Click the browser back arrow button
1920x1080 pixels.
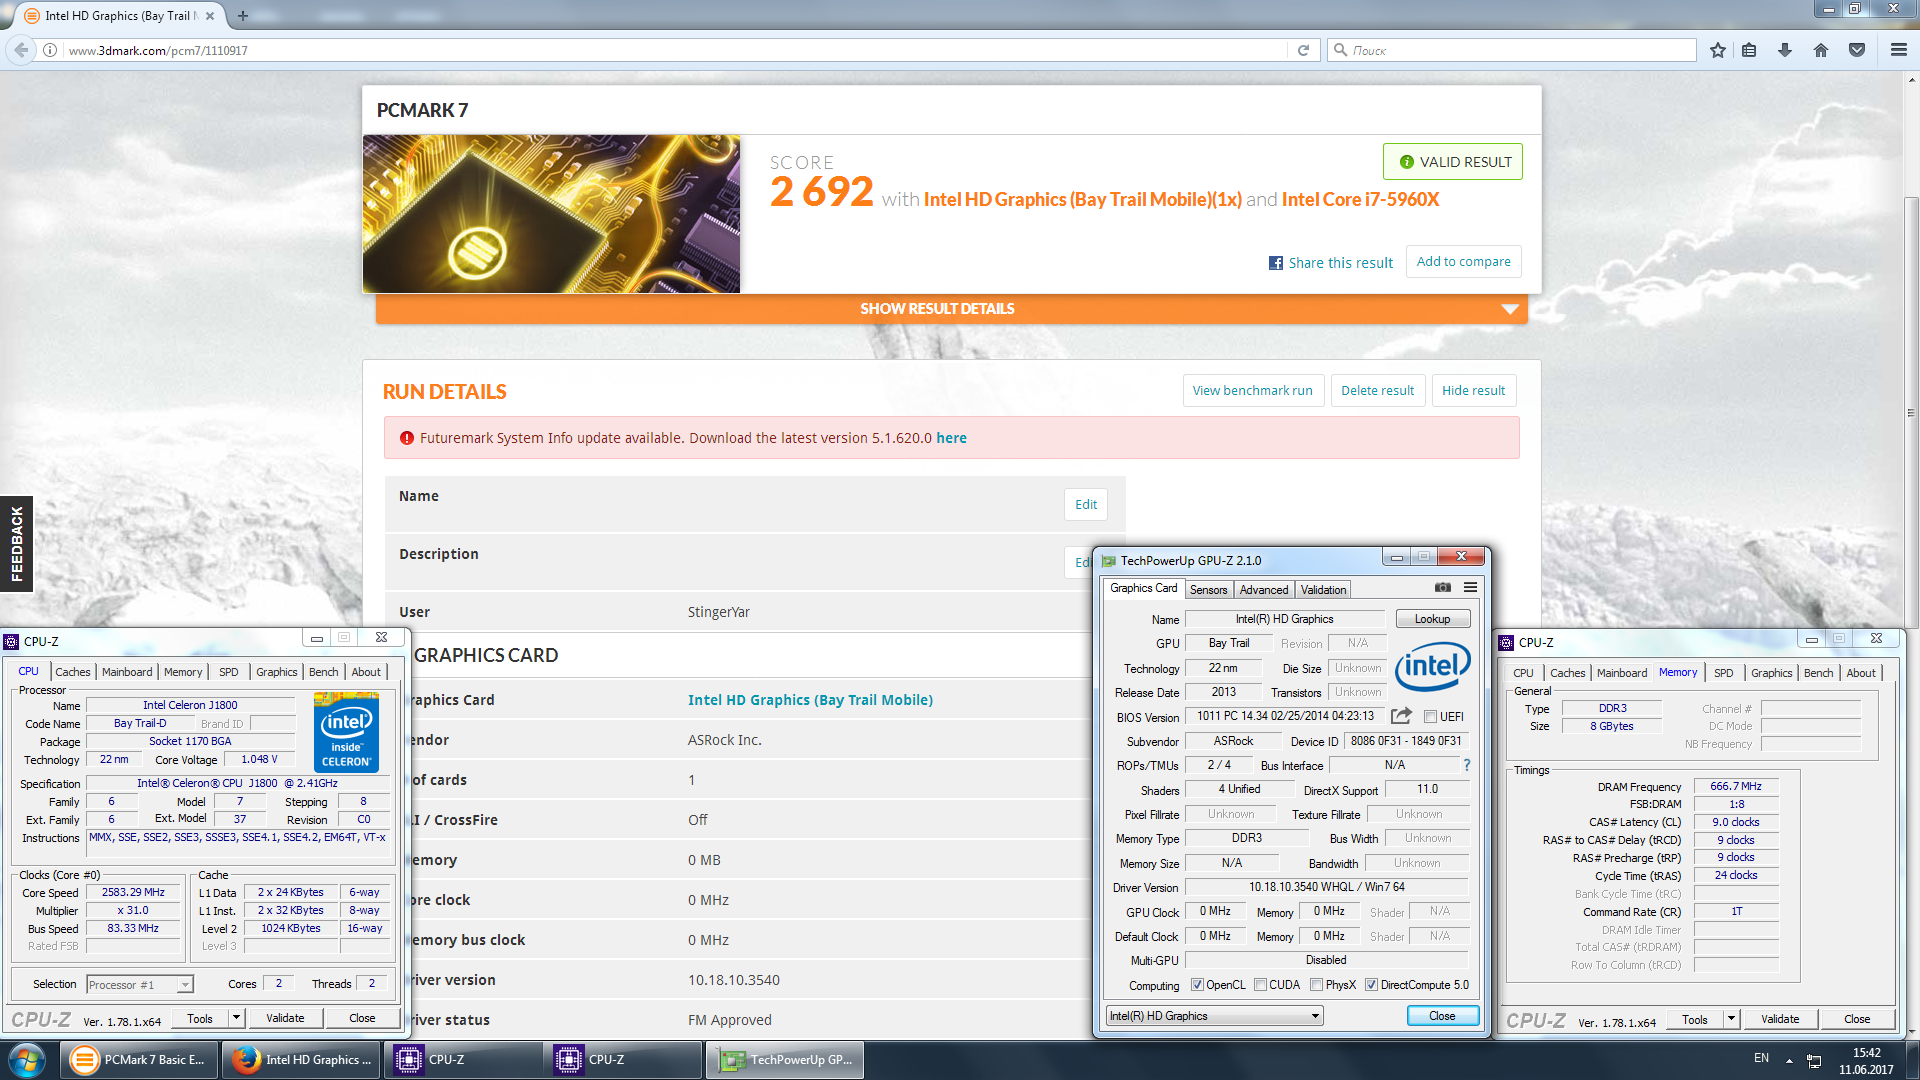21,50
